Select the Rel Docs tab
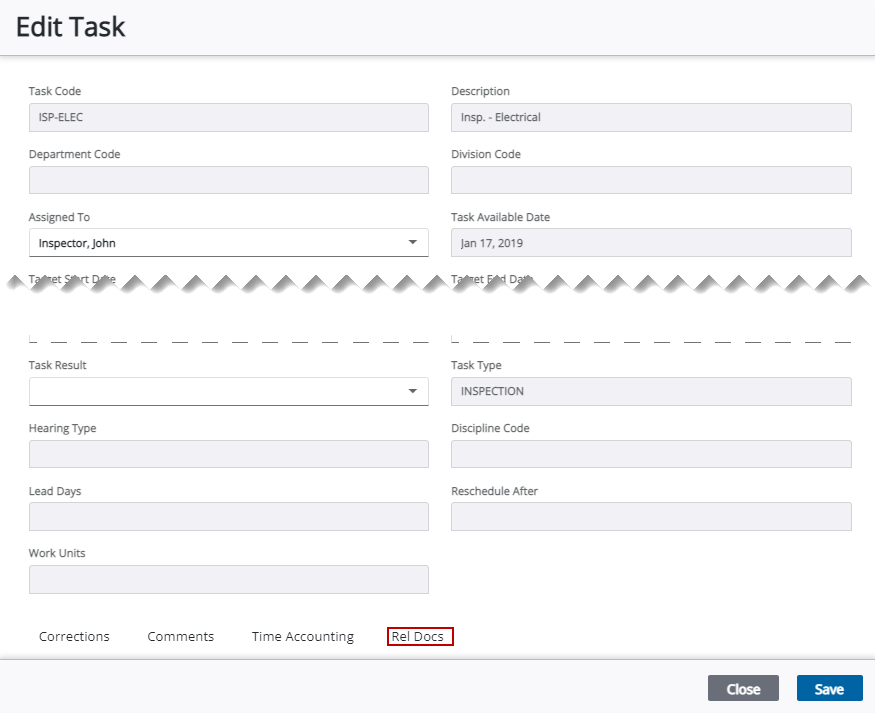875x713 pixels. pyautogui.click(x=420, y=637)
